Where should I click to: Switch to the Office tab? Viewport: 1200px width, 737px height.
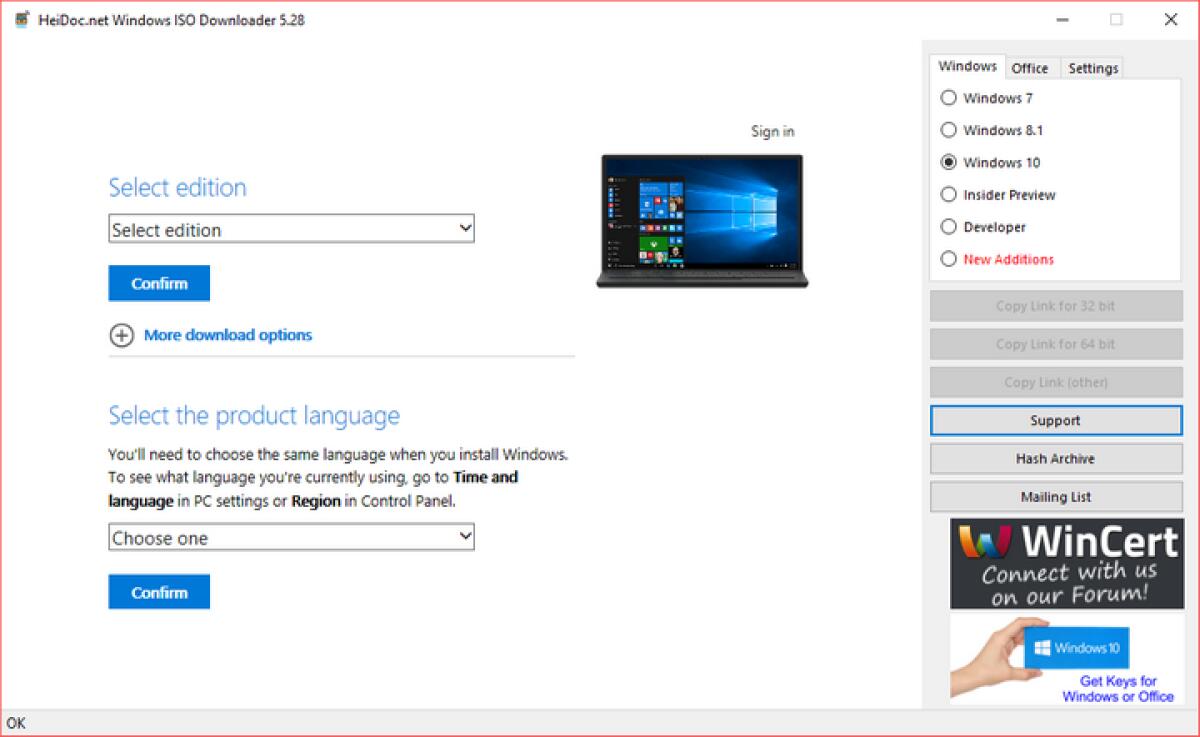point(1031,67)
